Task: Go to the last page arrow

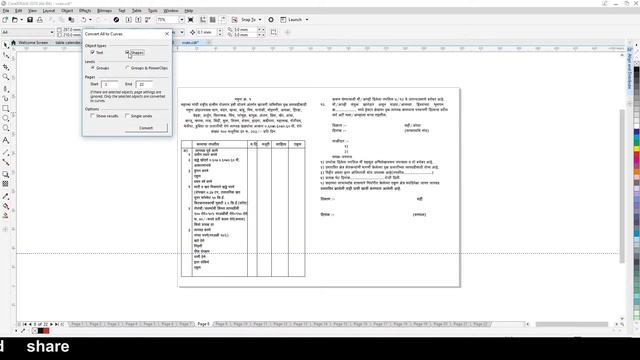Action: click(56, 324)
